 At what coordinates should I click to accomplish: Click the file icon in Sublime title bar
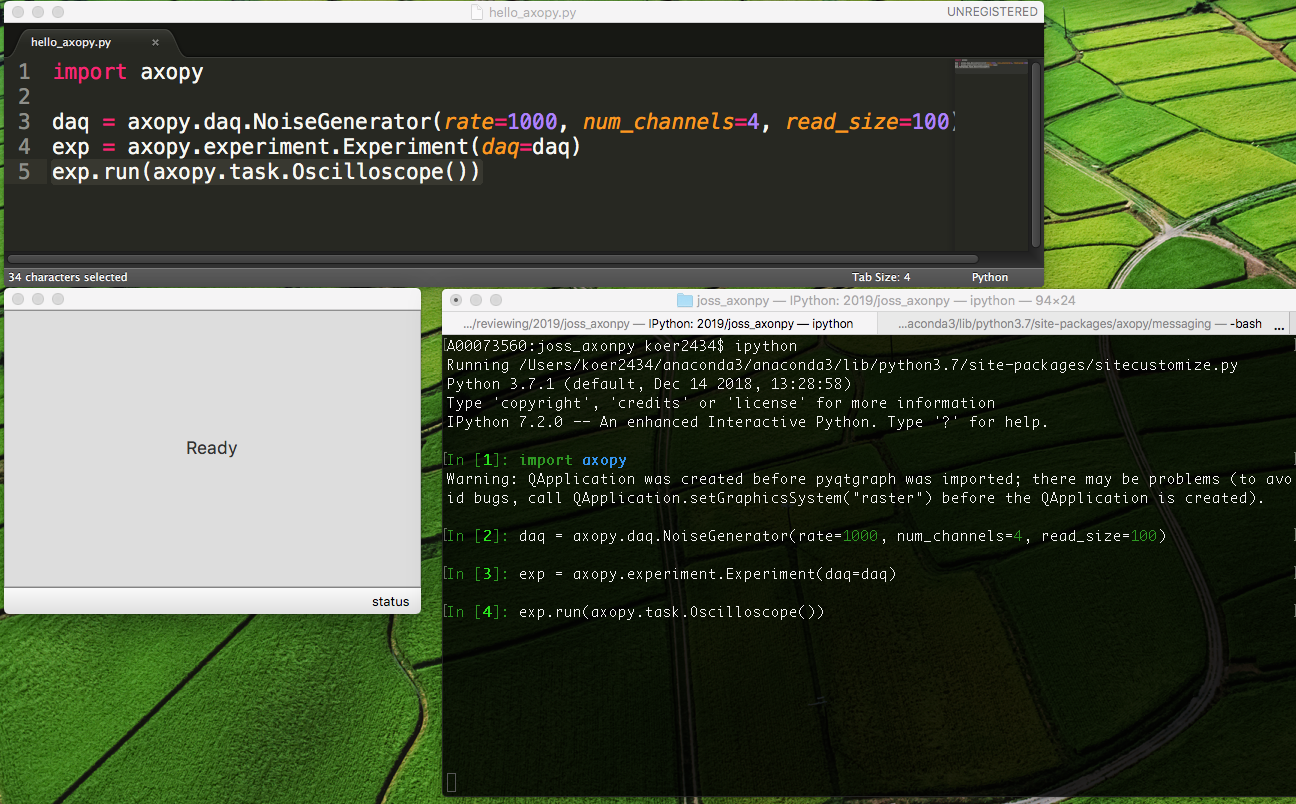(x=477, y=13)
